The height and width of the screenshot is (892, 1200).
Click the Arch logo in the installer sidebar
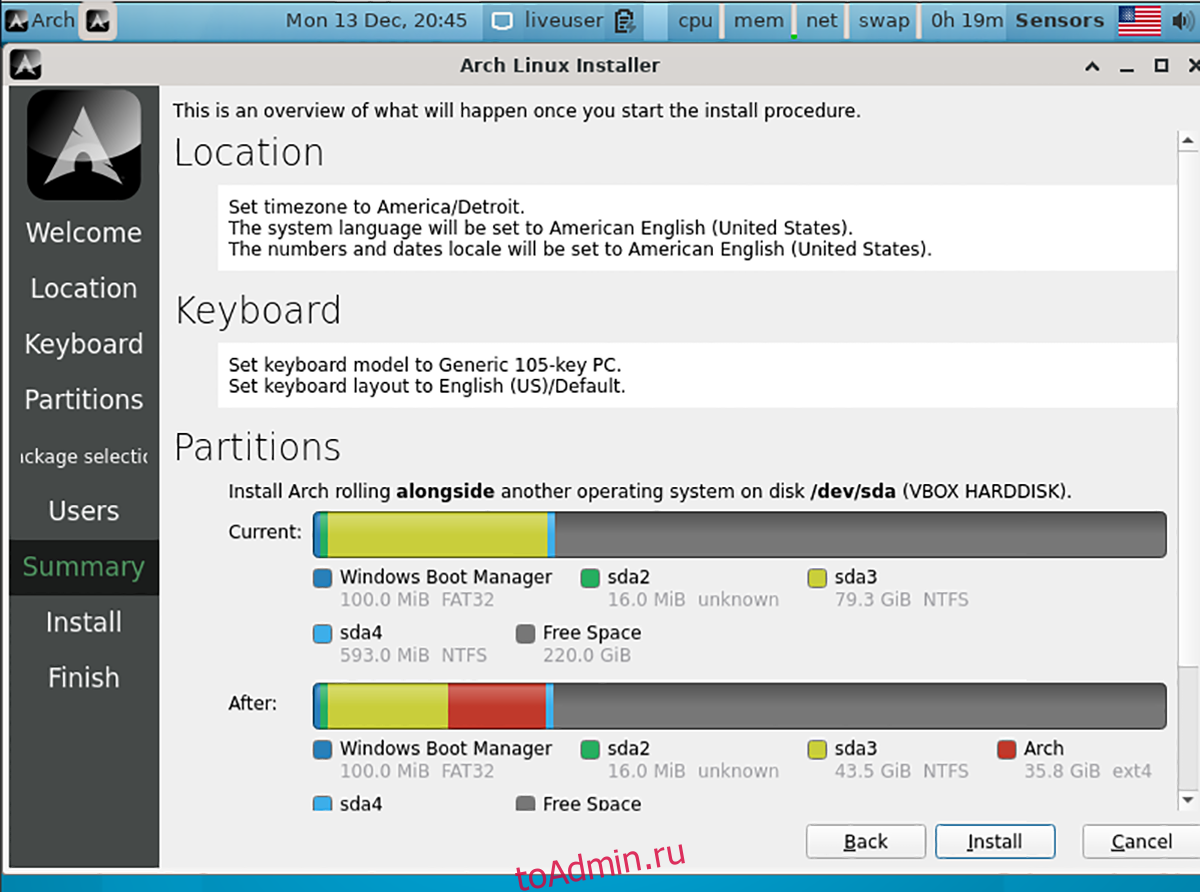click(84, 144)
